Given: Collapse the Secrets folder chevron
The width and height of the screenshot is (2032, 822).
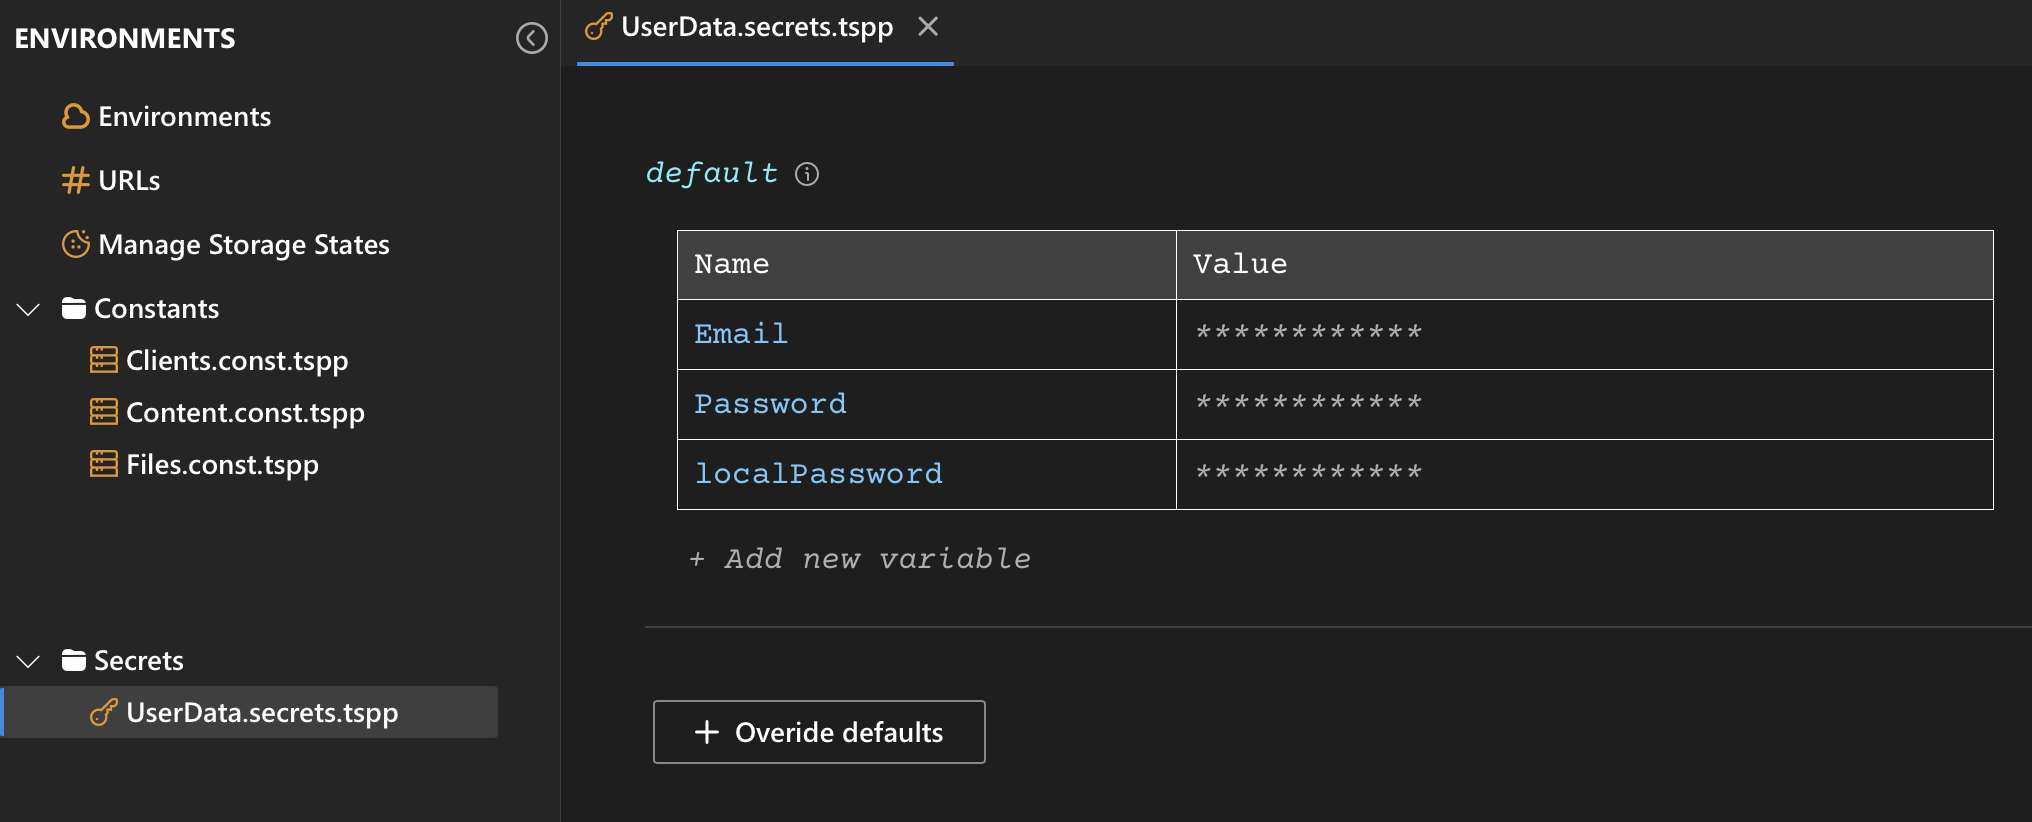Looking at the screenshot, I should pyautogui.click(x=28, y=661).
